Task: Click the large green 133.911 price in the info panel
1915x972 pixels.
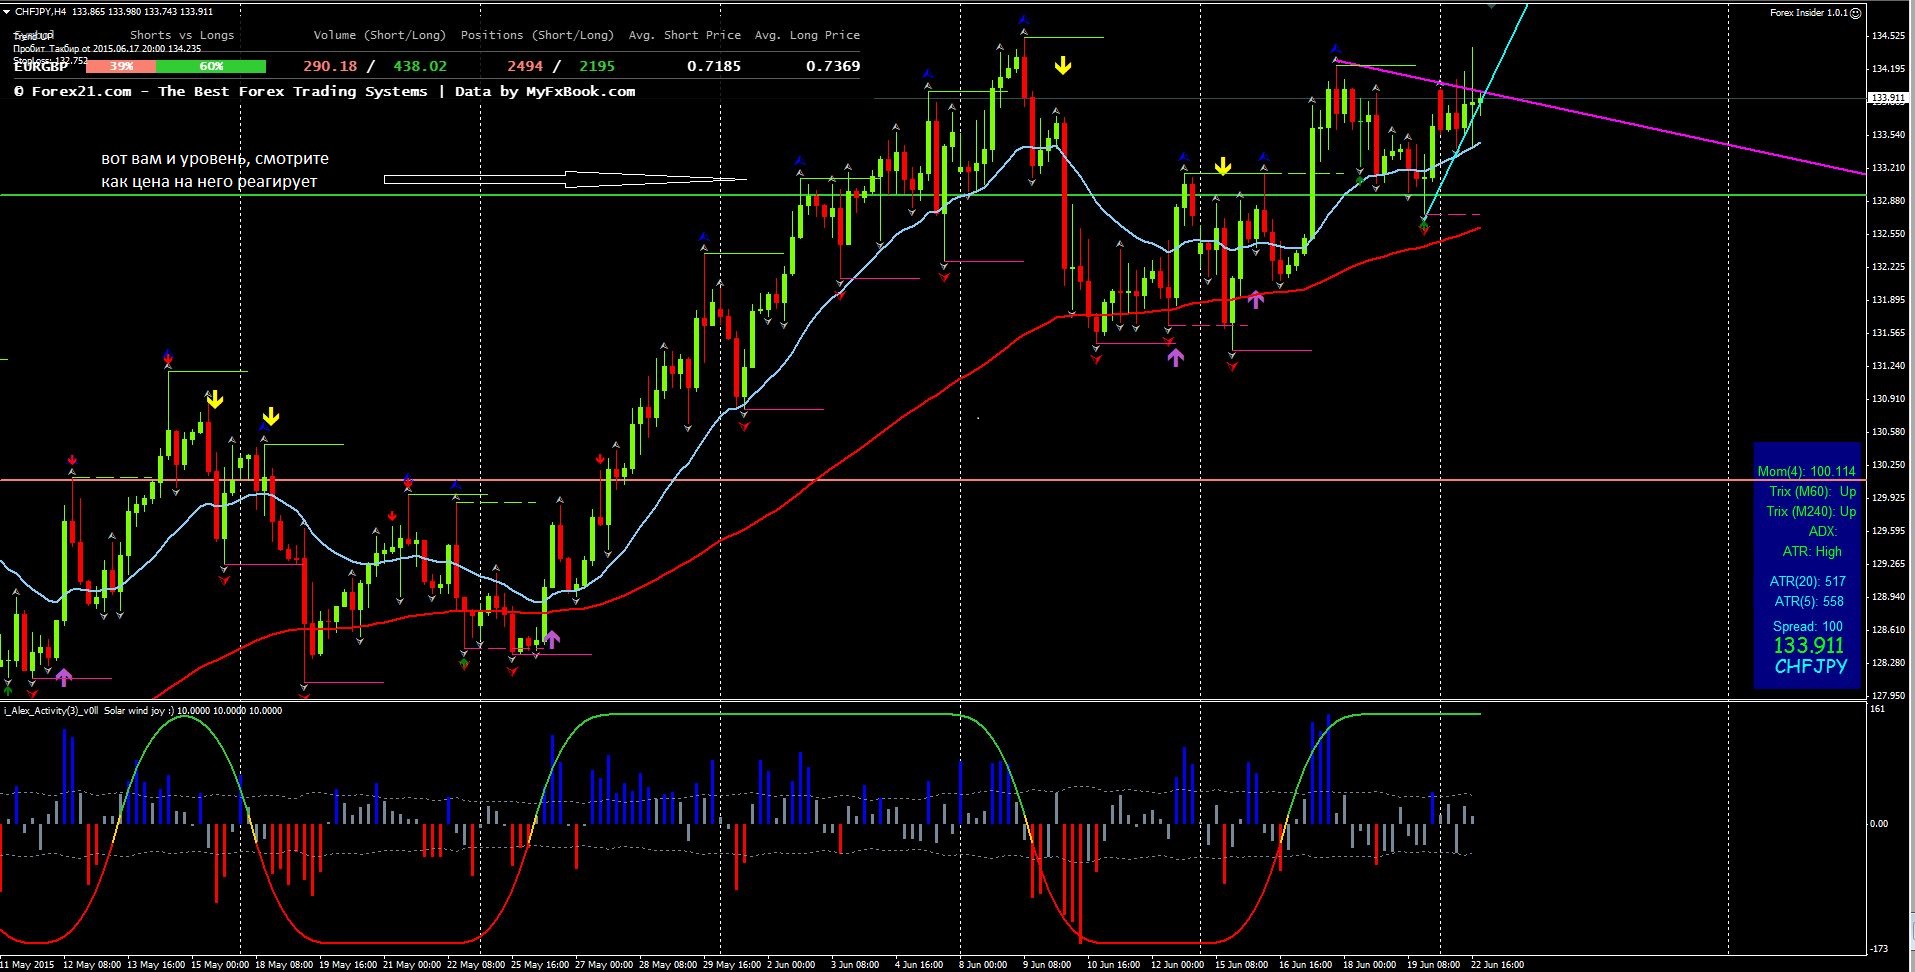Action: click(x=1808, y=646)
